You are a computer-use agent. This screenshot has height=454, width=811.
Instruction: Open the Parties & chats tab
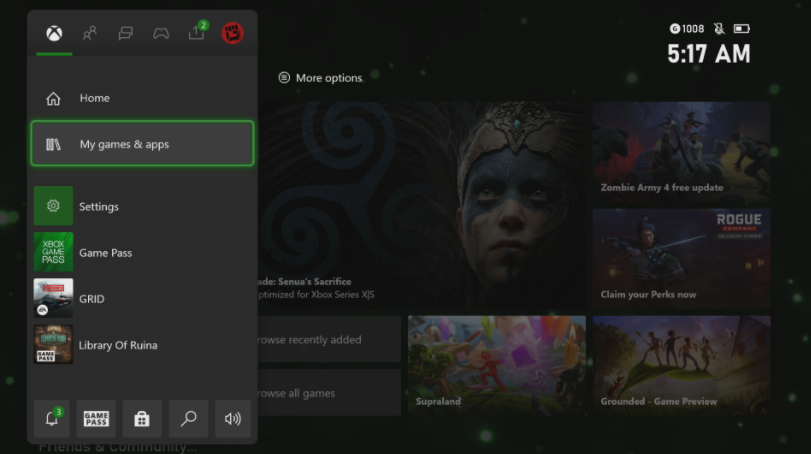tap(125, 34)
